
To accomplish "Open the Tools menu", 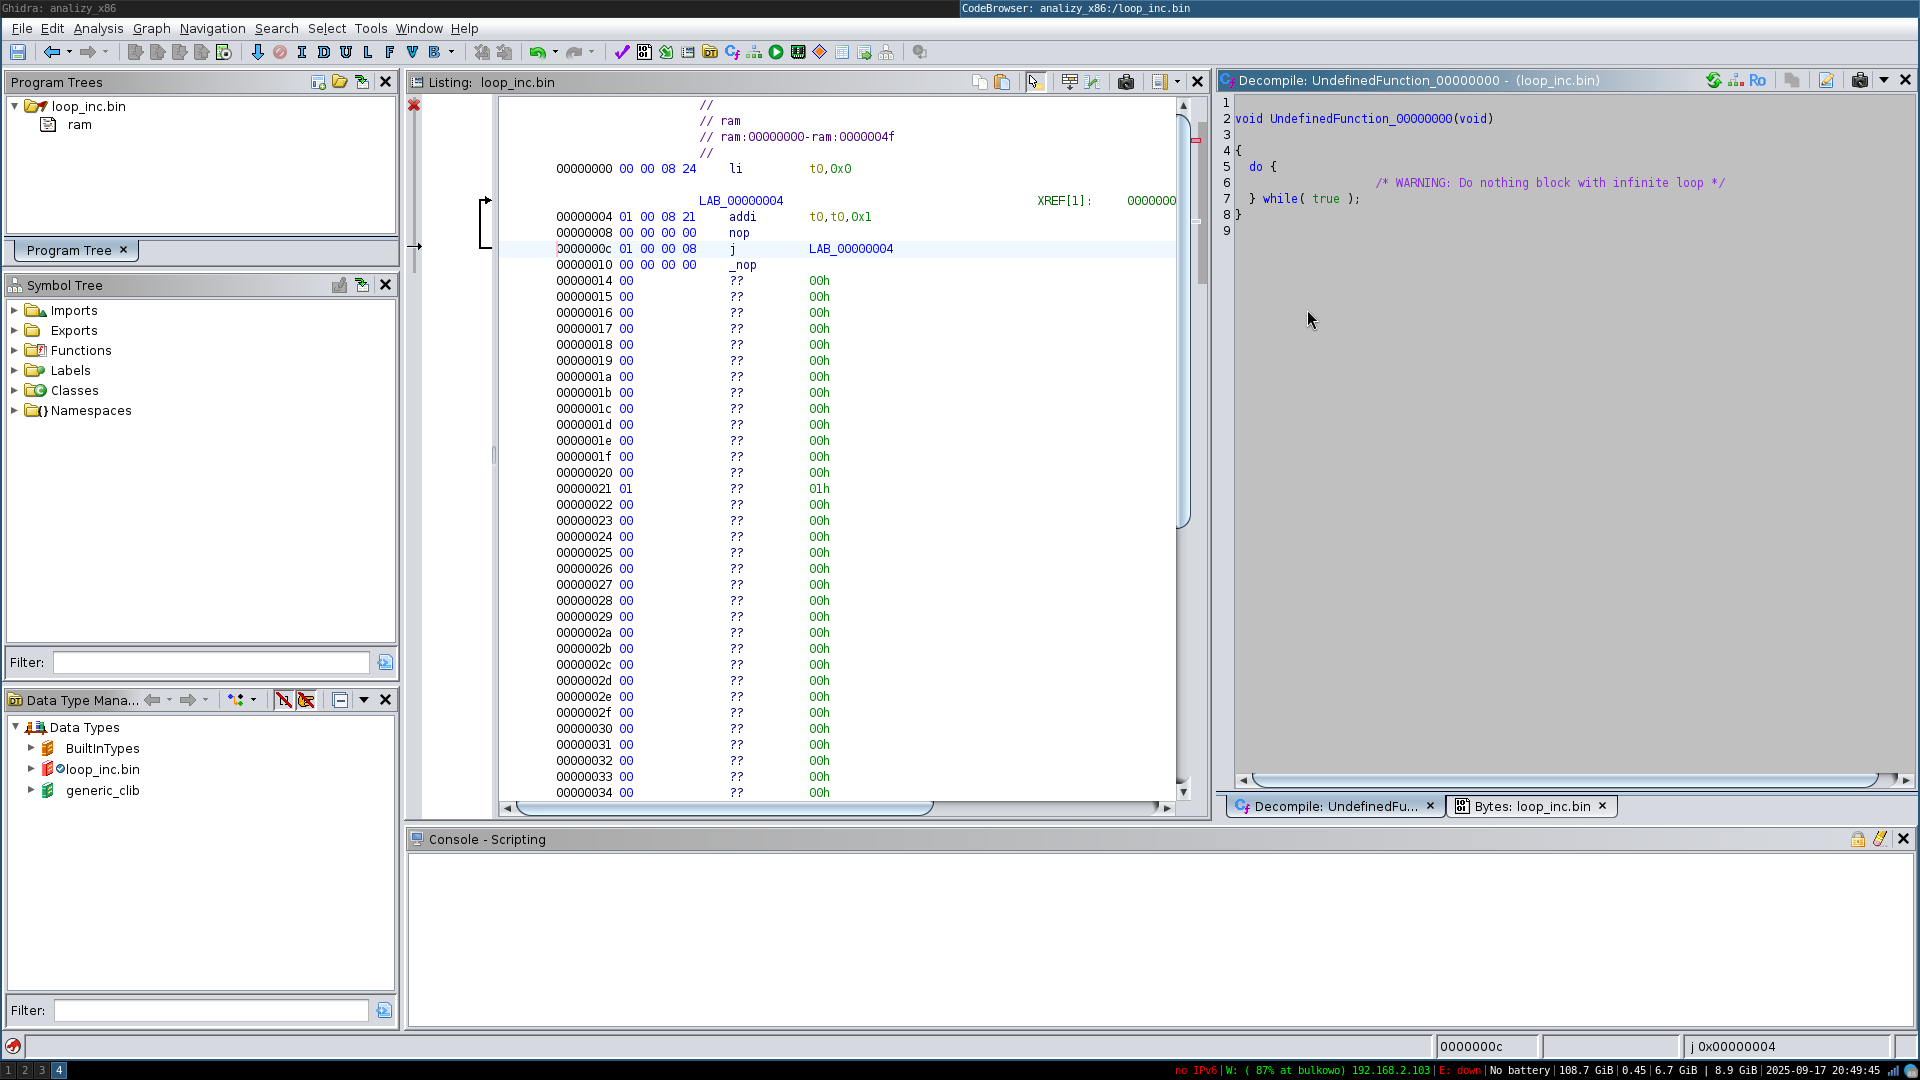I will [x=371, y=28].
